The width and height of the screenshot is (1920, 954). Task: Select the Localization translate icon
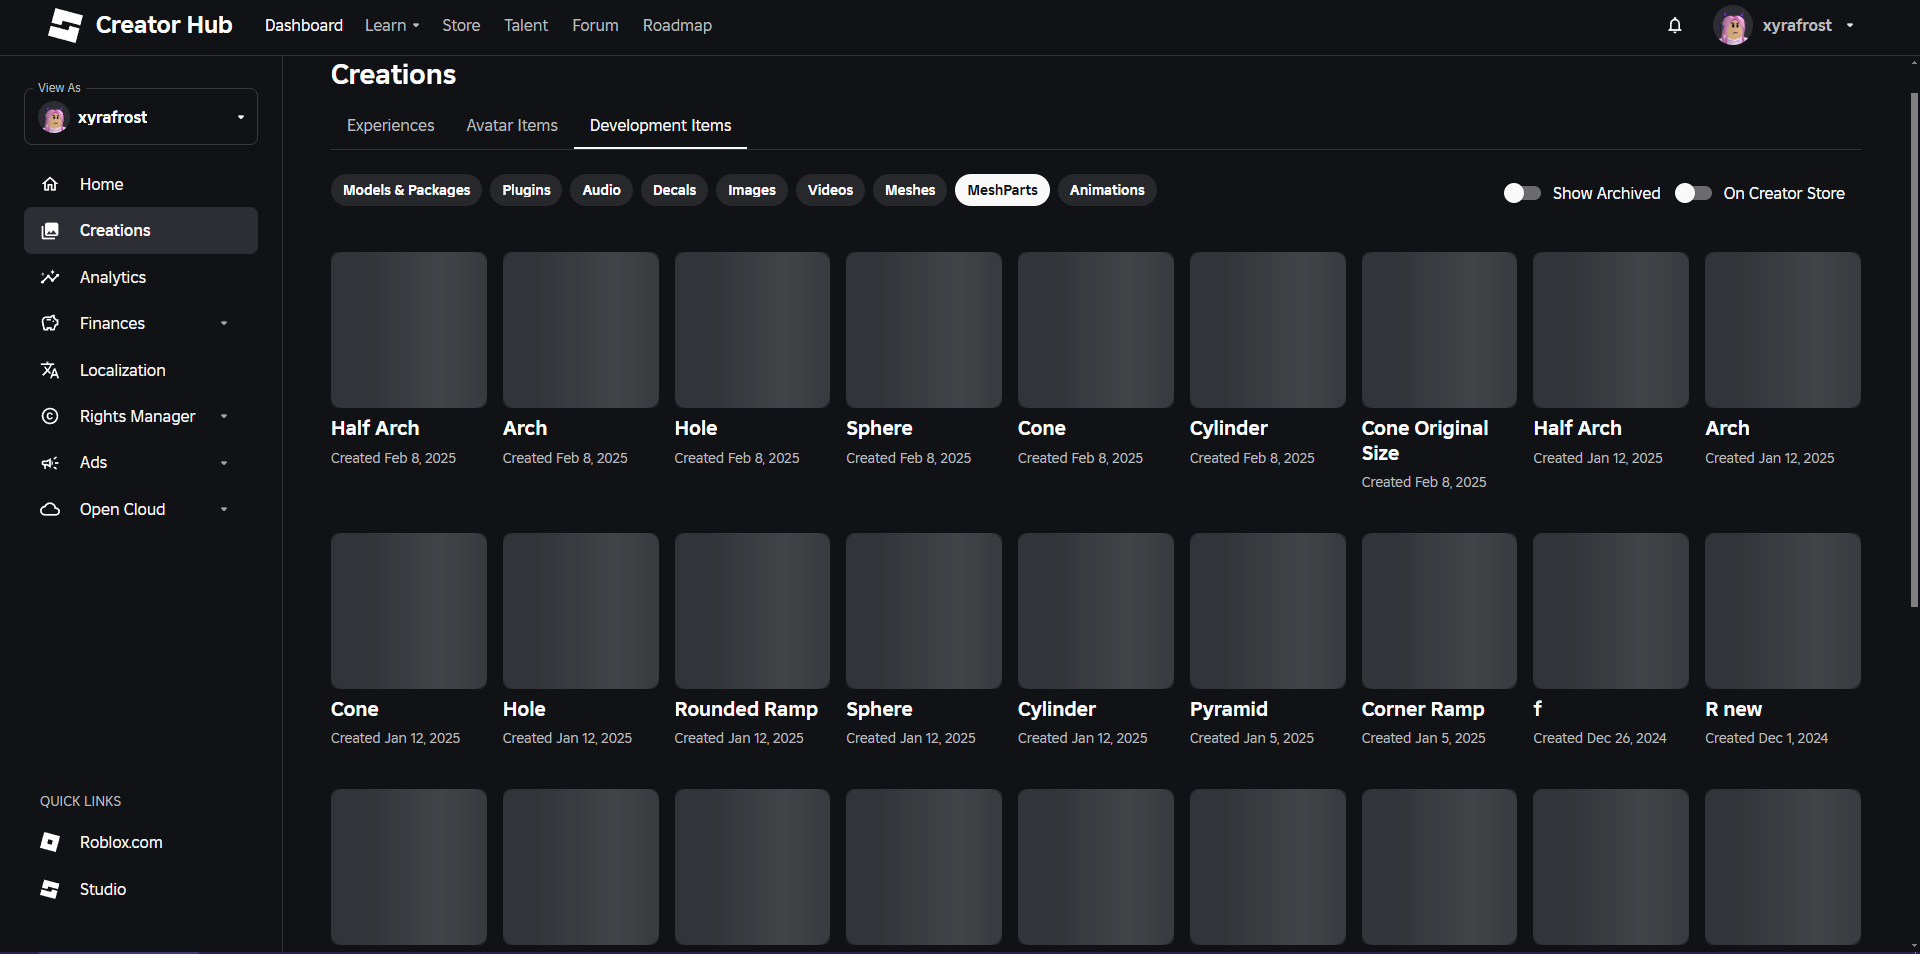pyautogui.click(x=49, y=370)
